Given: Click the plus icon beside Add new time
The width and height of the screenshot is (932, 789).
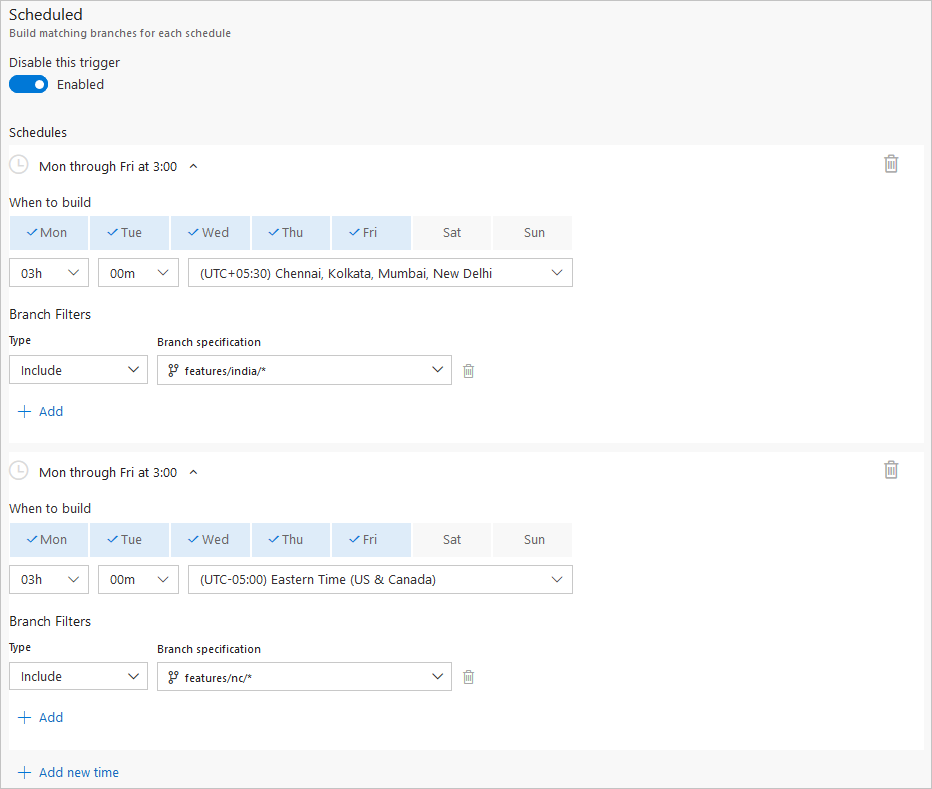Looking at the screenshot, I should click(25, 772).
